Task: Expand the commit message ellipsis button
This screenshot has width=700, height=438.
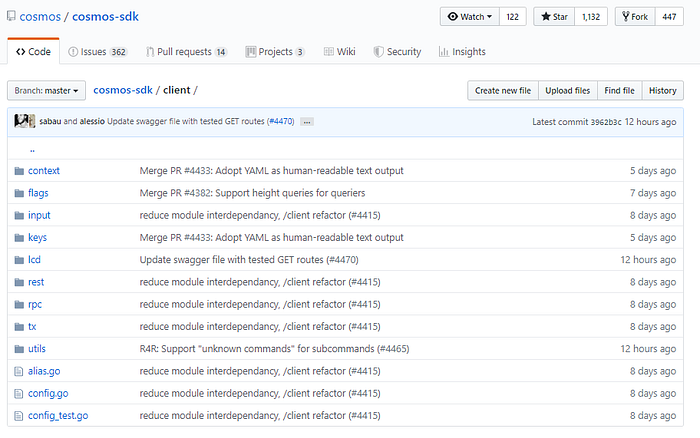Action: (x=307, y=122)
